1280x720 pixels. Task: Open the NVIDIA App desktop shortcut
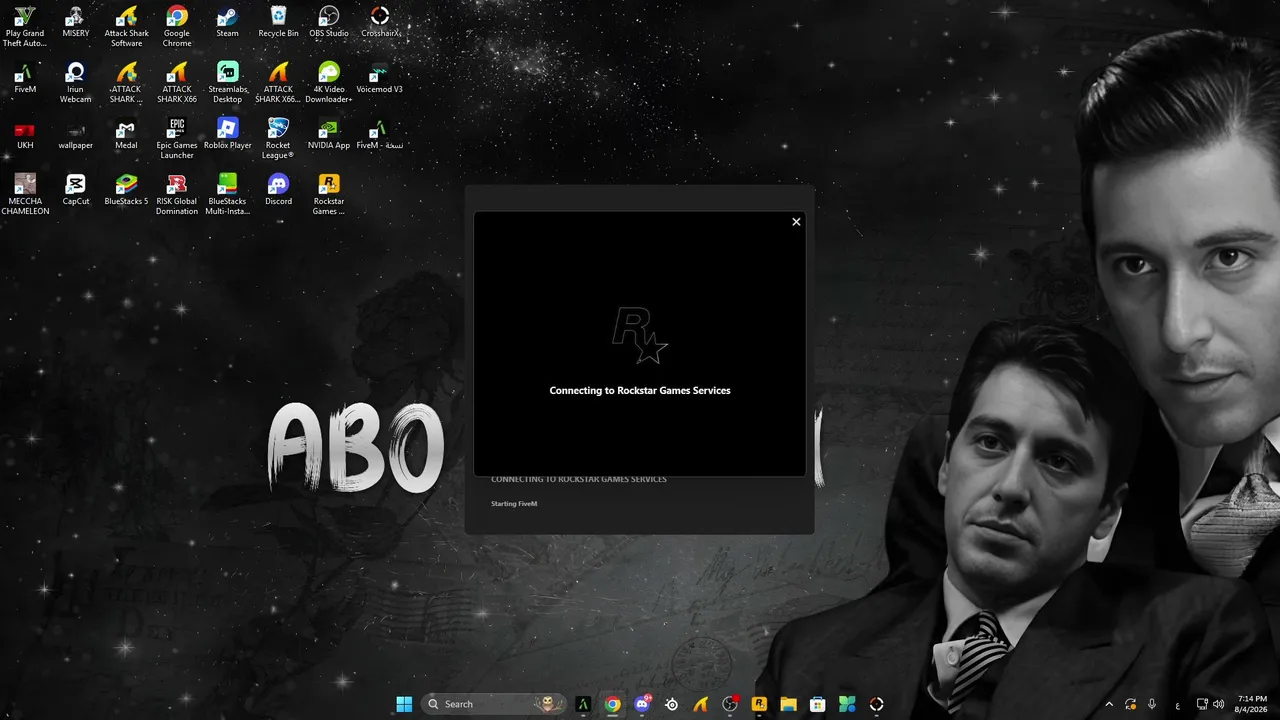click(x=329, y=134)
